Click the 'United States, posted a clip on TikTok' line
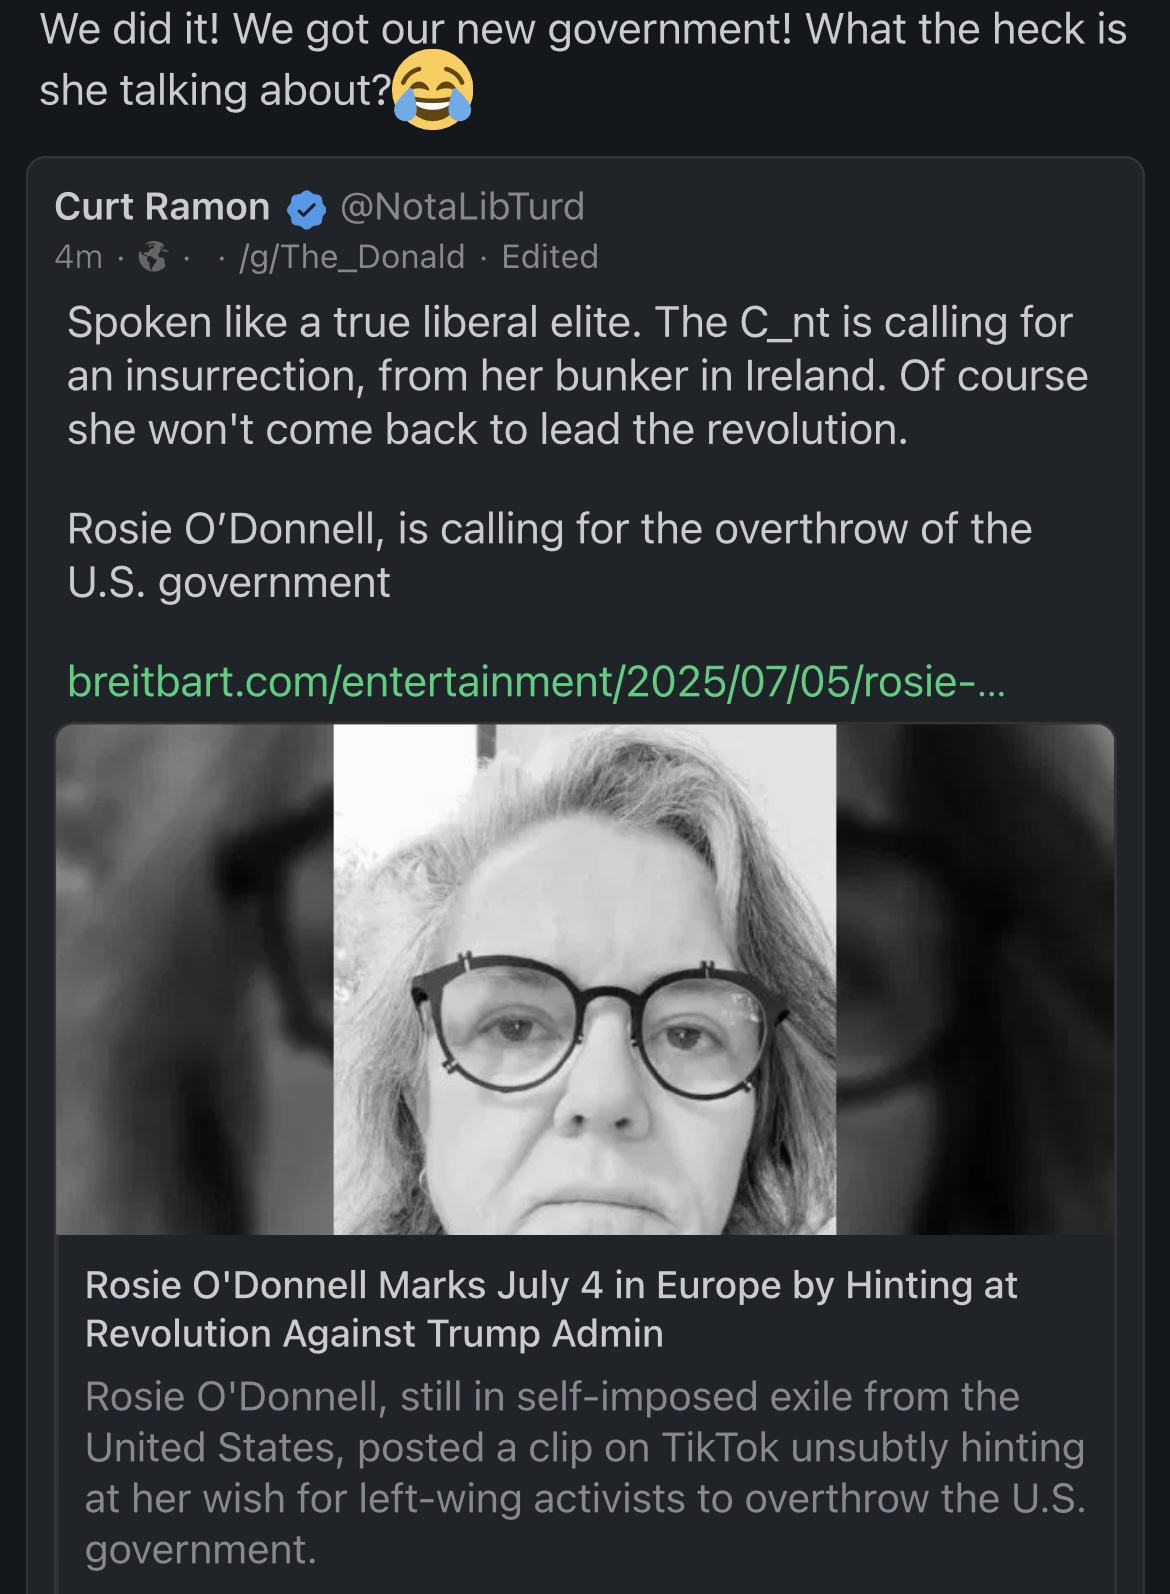 tap(585, 1447)
